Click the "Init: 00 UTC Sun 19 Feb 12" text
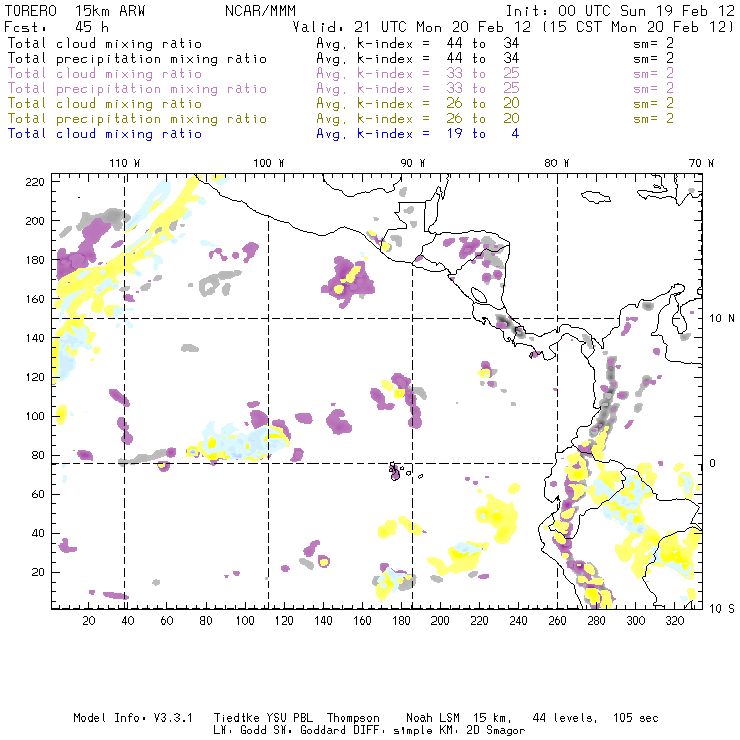Viewport: 740px width, 740px height. (620, 10)
